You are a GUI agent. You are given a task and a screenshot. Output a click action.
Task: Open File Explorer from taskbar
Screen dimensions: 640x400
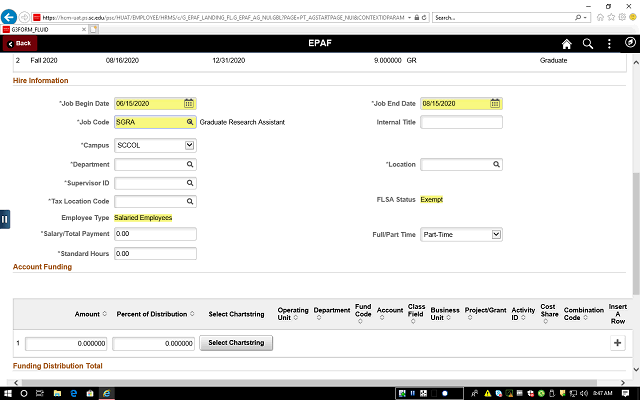(x=57, y=393)
